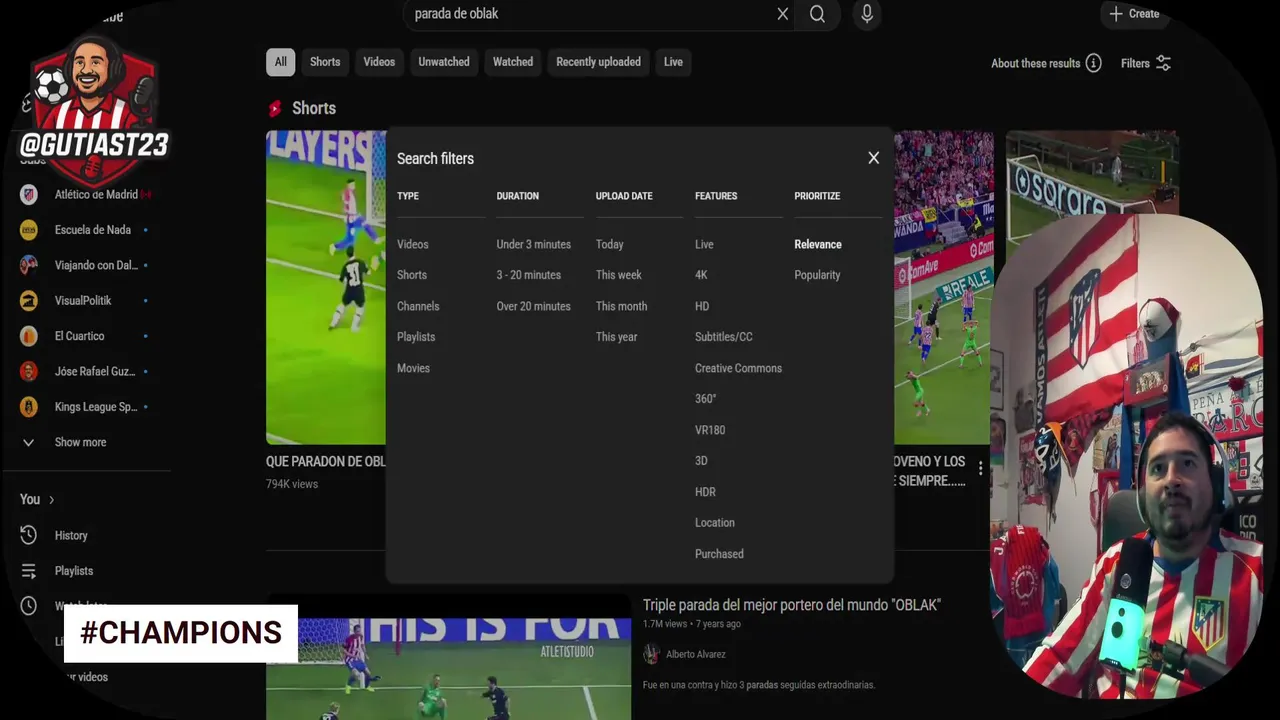Open VisualPolitik channel avatar

[x=29, y=300]
